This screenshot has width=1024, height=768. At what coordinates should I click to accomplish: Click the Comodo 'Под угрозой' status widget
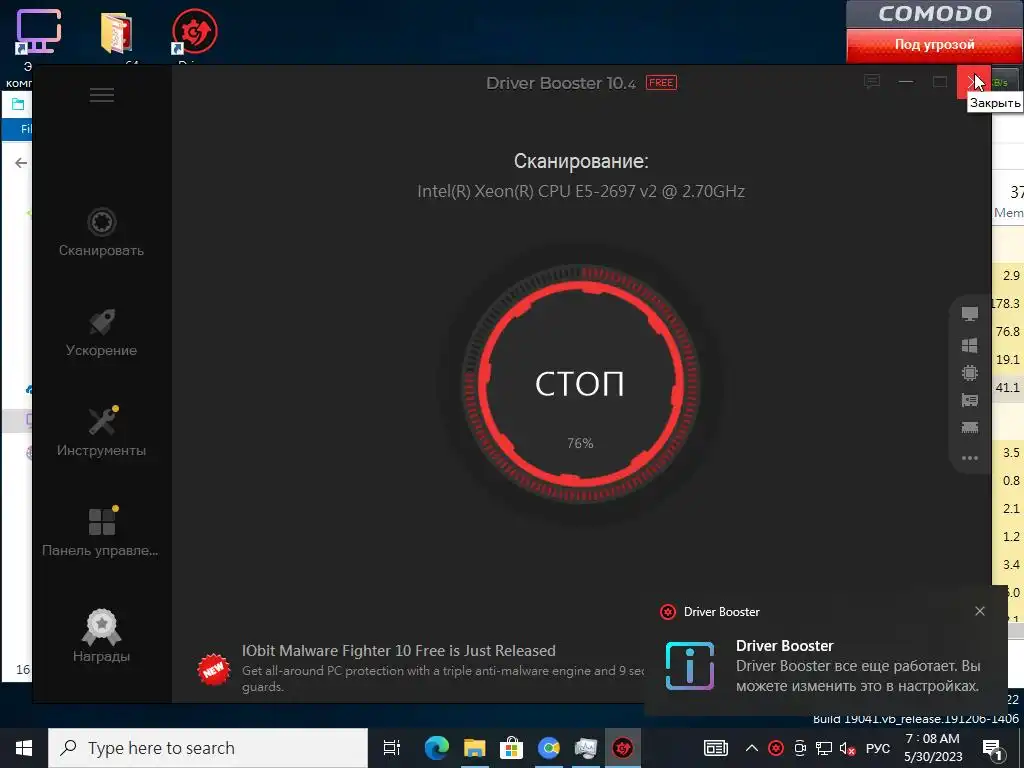935,45
